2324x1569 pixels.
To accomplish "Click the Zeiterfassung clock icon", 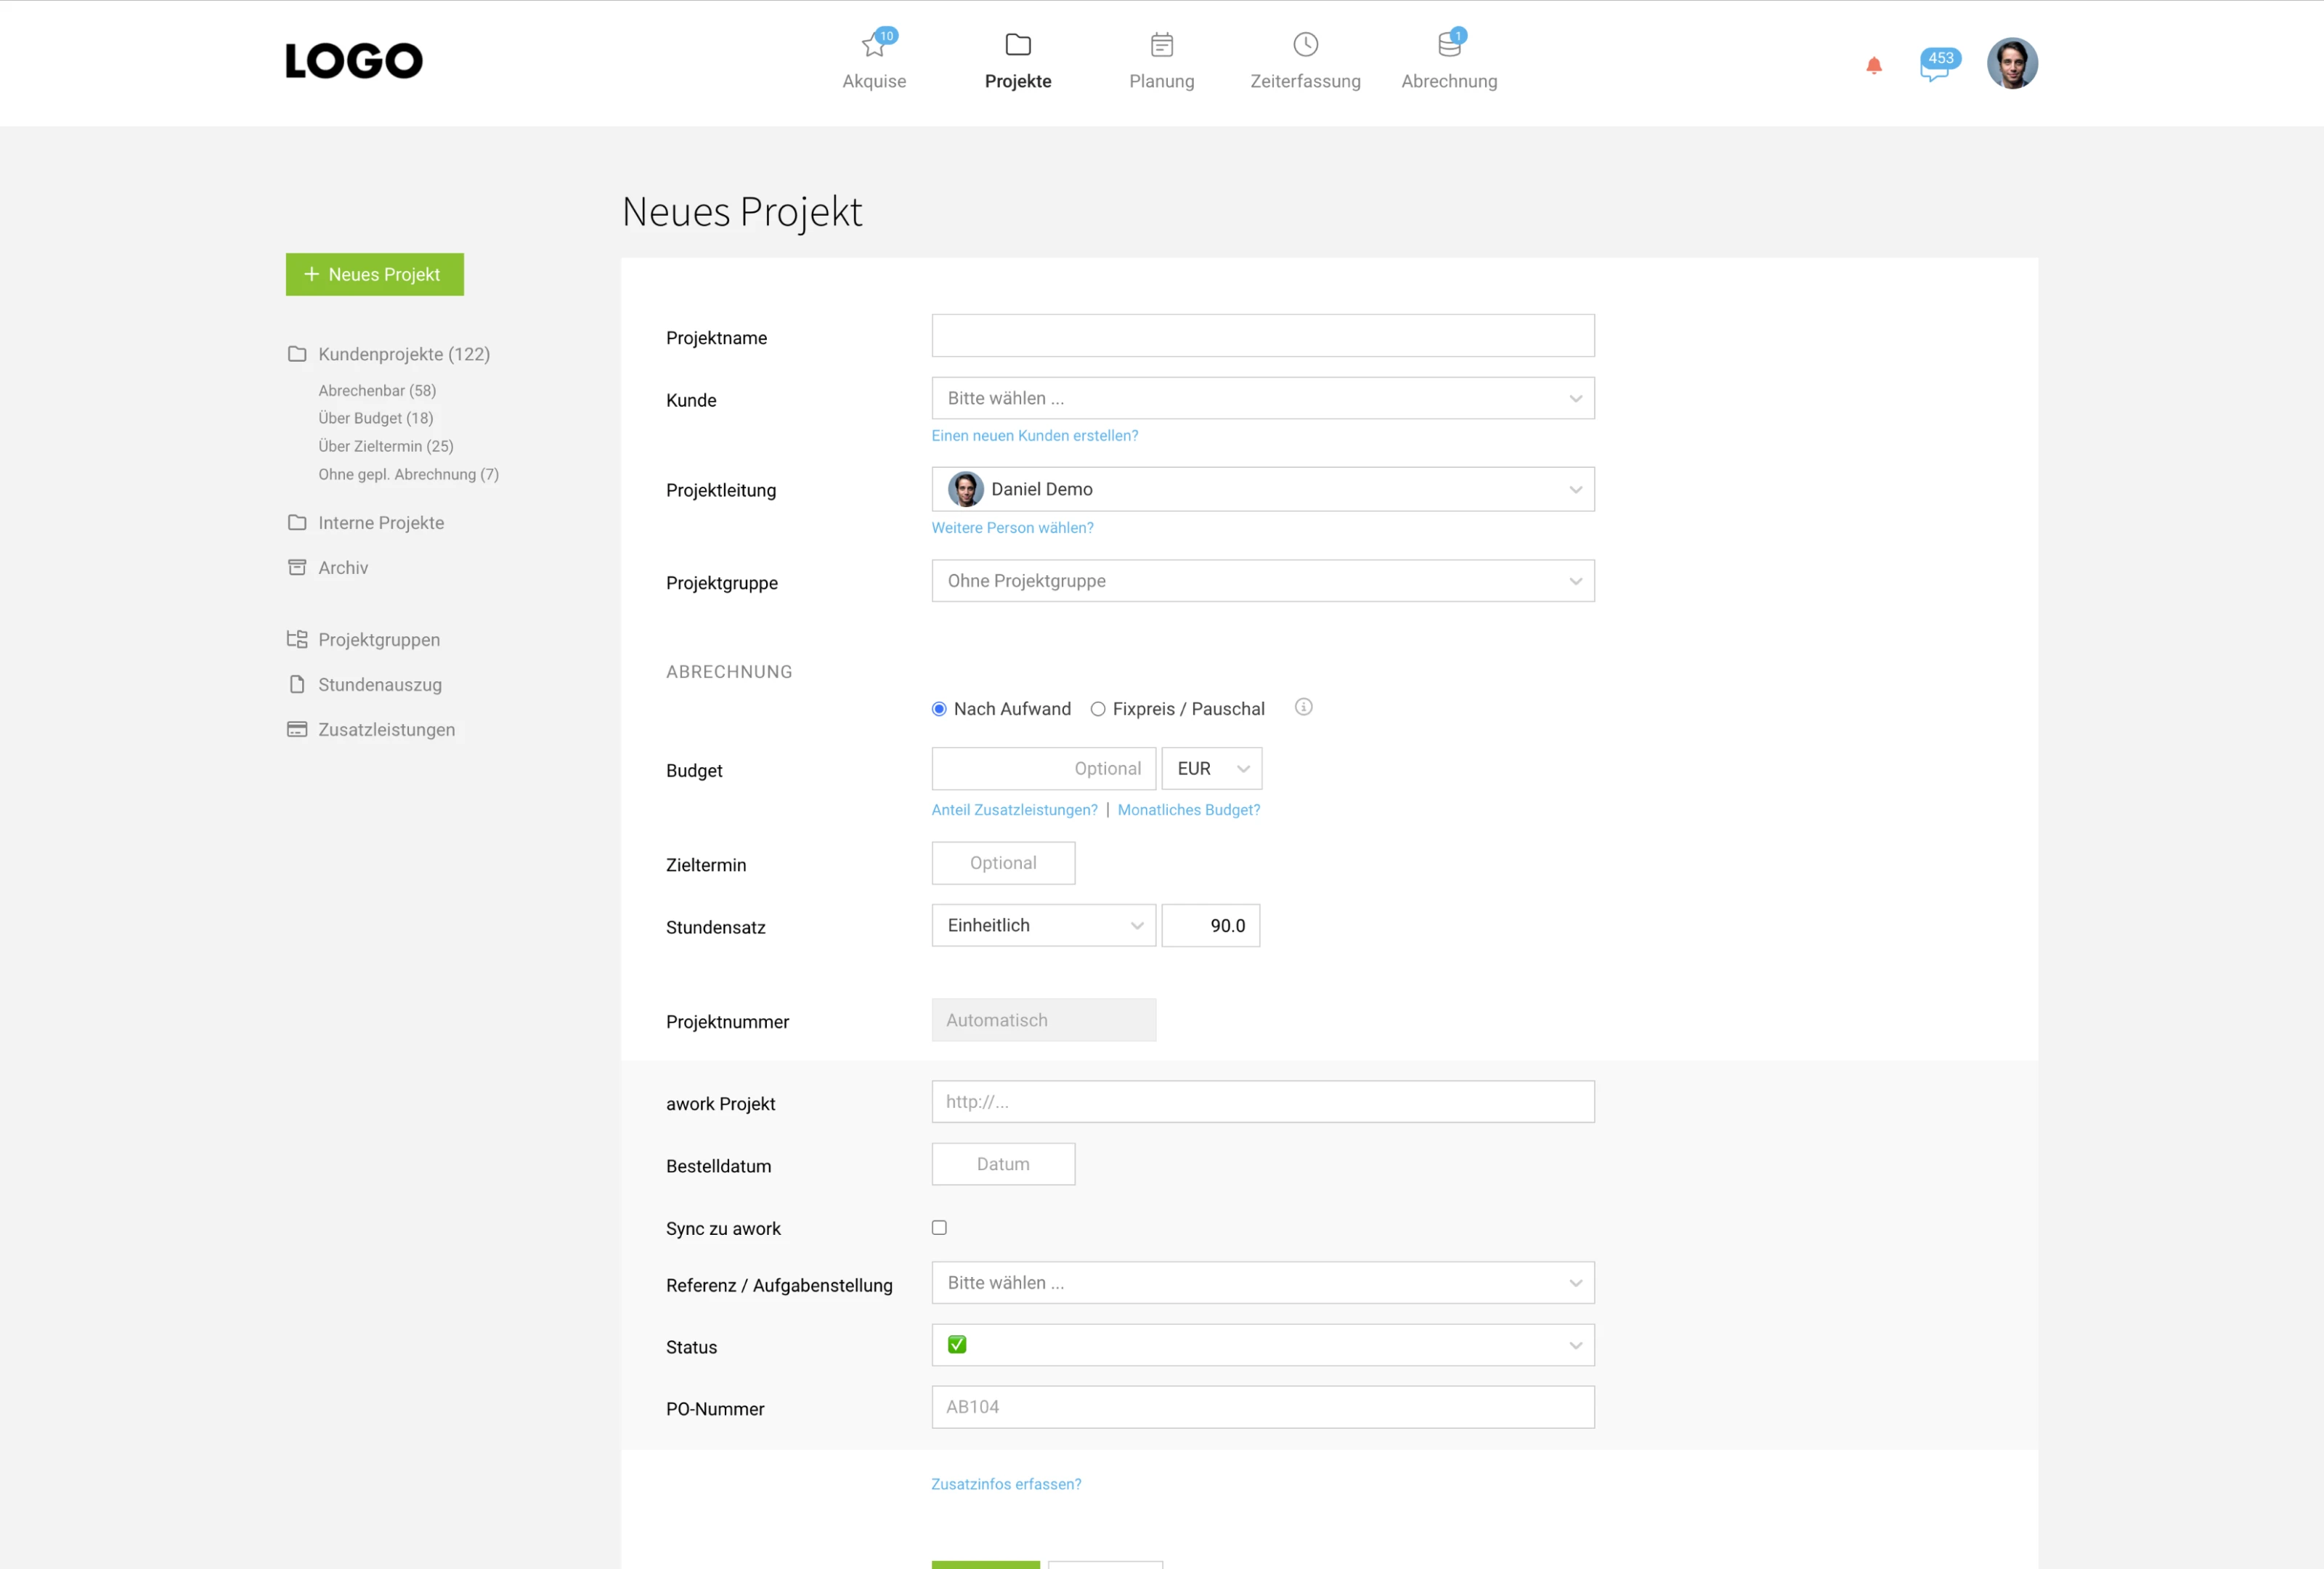I will 1305,45.
